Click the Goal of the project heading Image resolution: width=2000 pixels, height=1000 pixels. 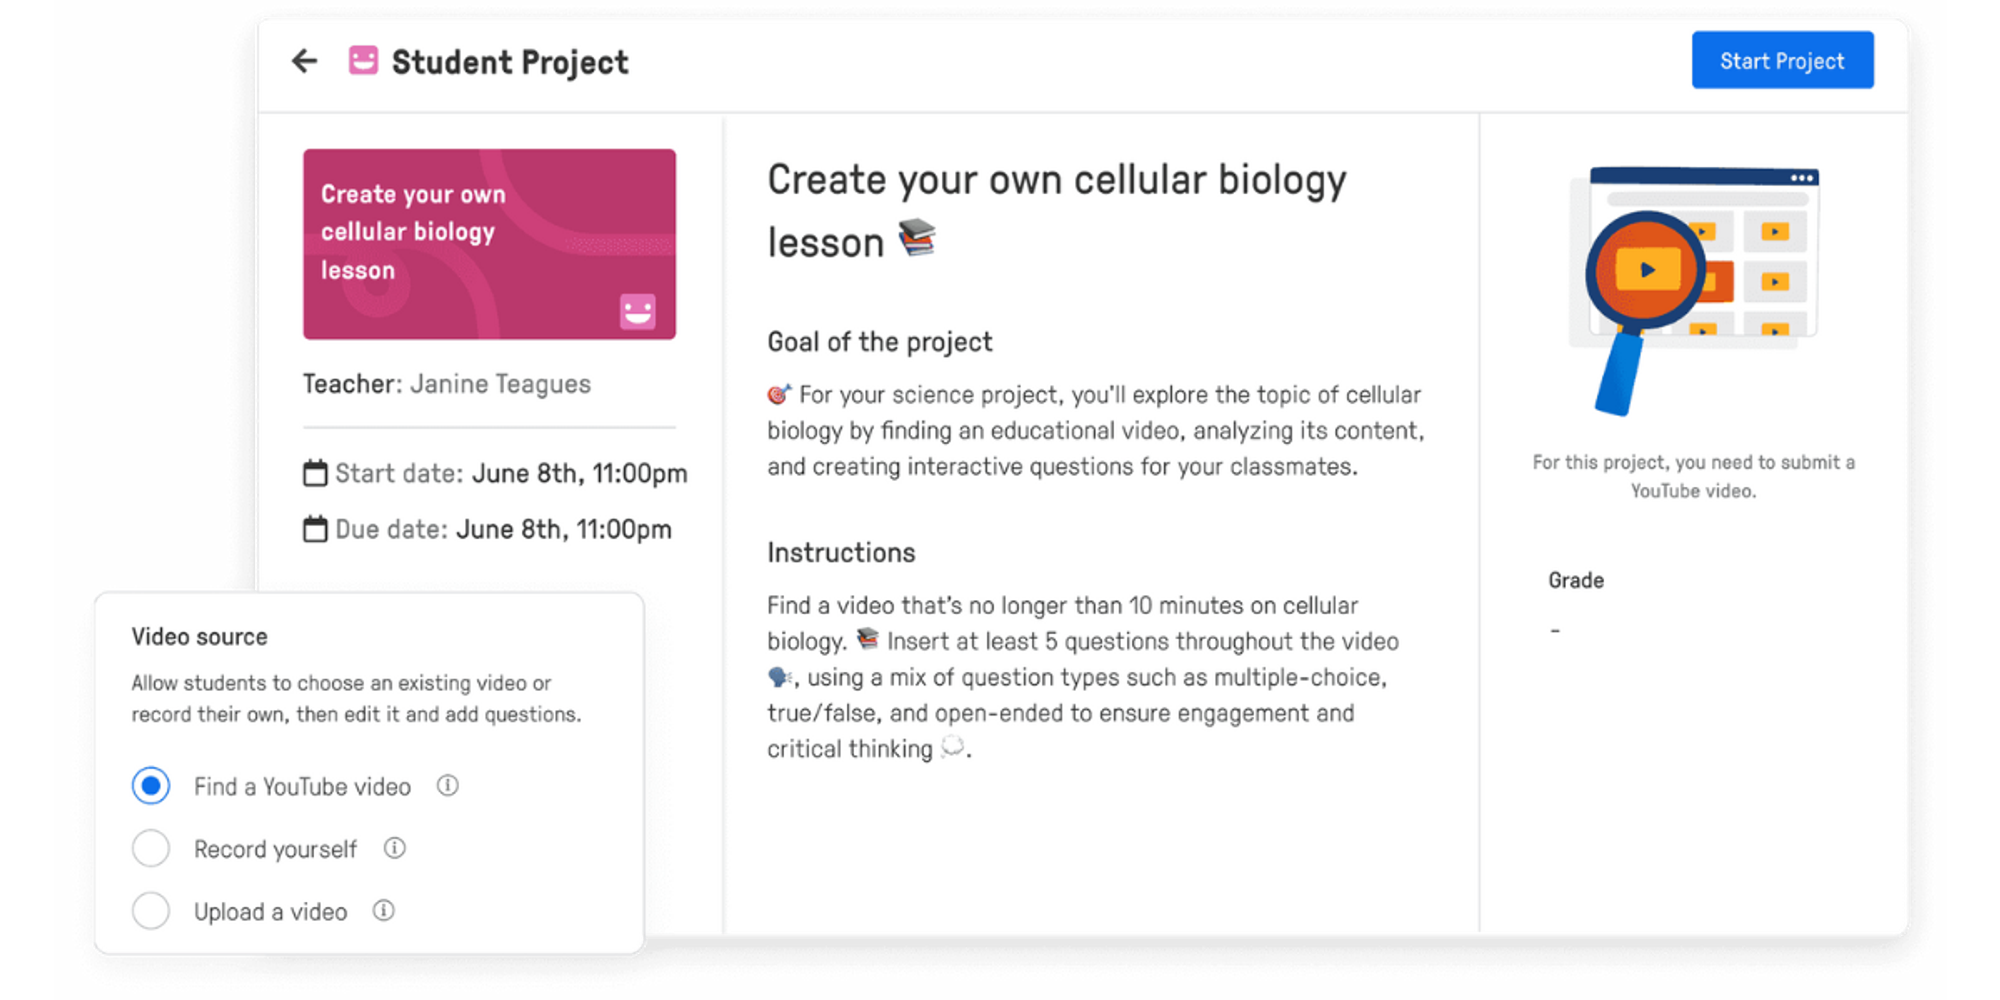click(879, 341)
